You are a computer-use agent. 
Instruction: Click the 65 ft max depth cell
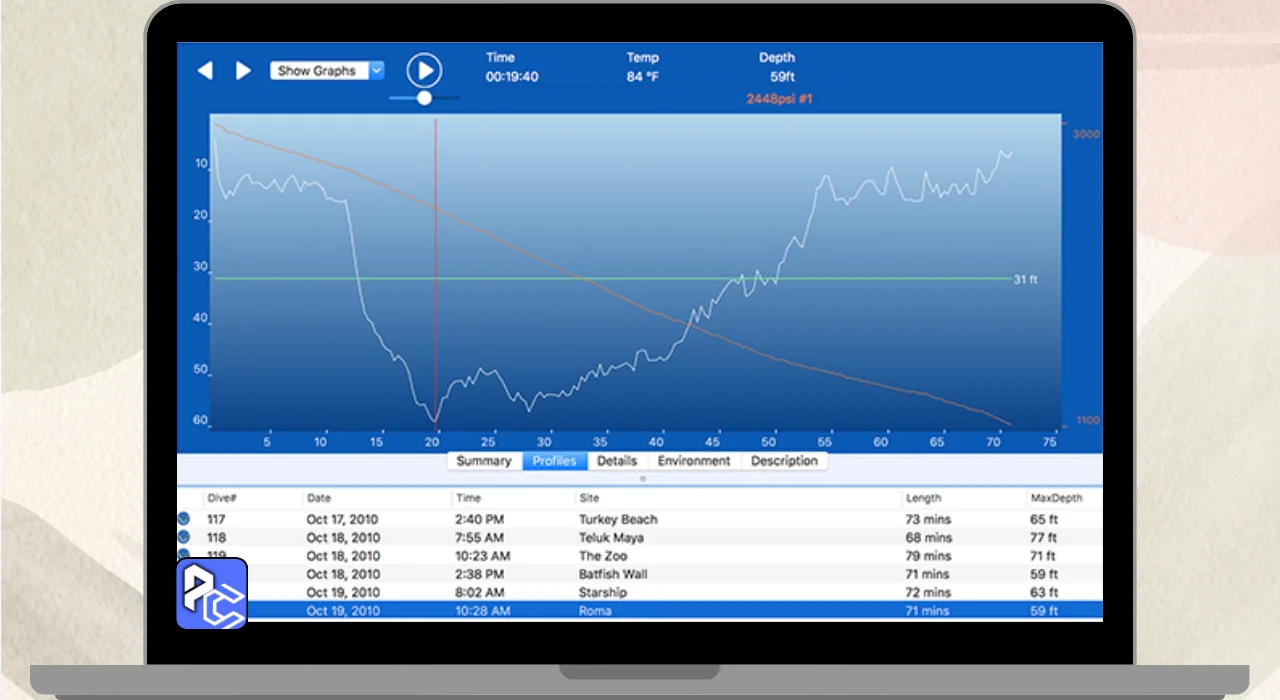pyautogui.click(x=1044, y=519)
